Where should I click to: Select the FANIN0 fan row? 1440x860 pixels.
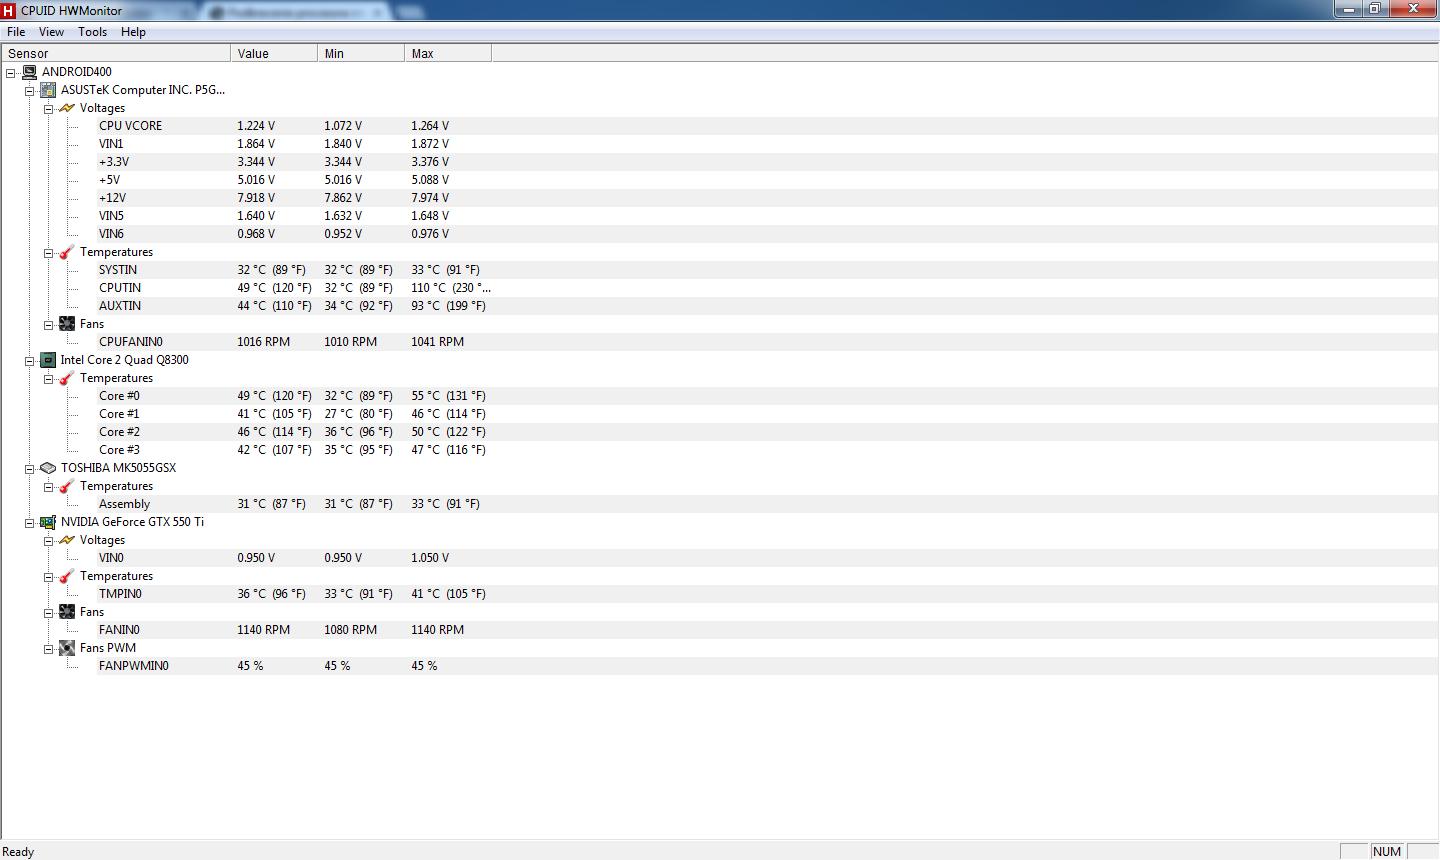(767, 630)
